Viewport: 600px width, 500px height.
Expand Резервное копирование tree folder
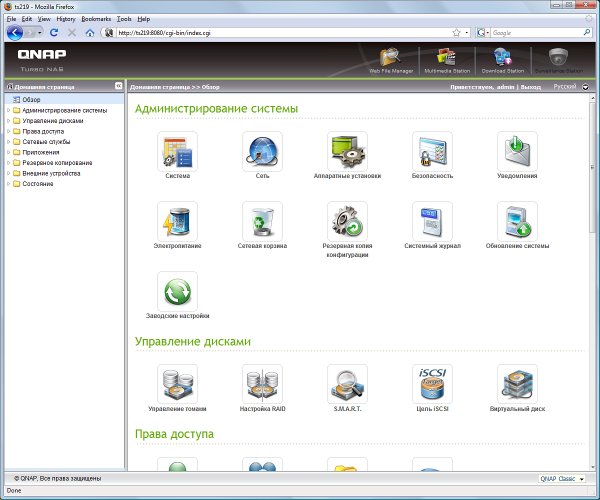coord(8,163)
